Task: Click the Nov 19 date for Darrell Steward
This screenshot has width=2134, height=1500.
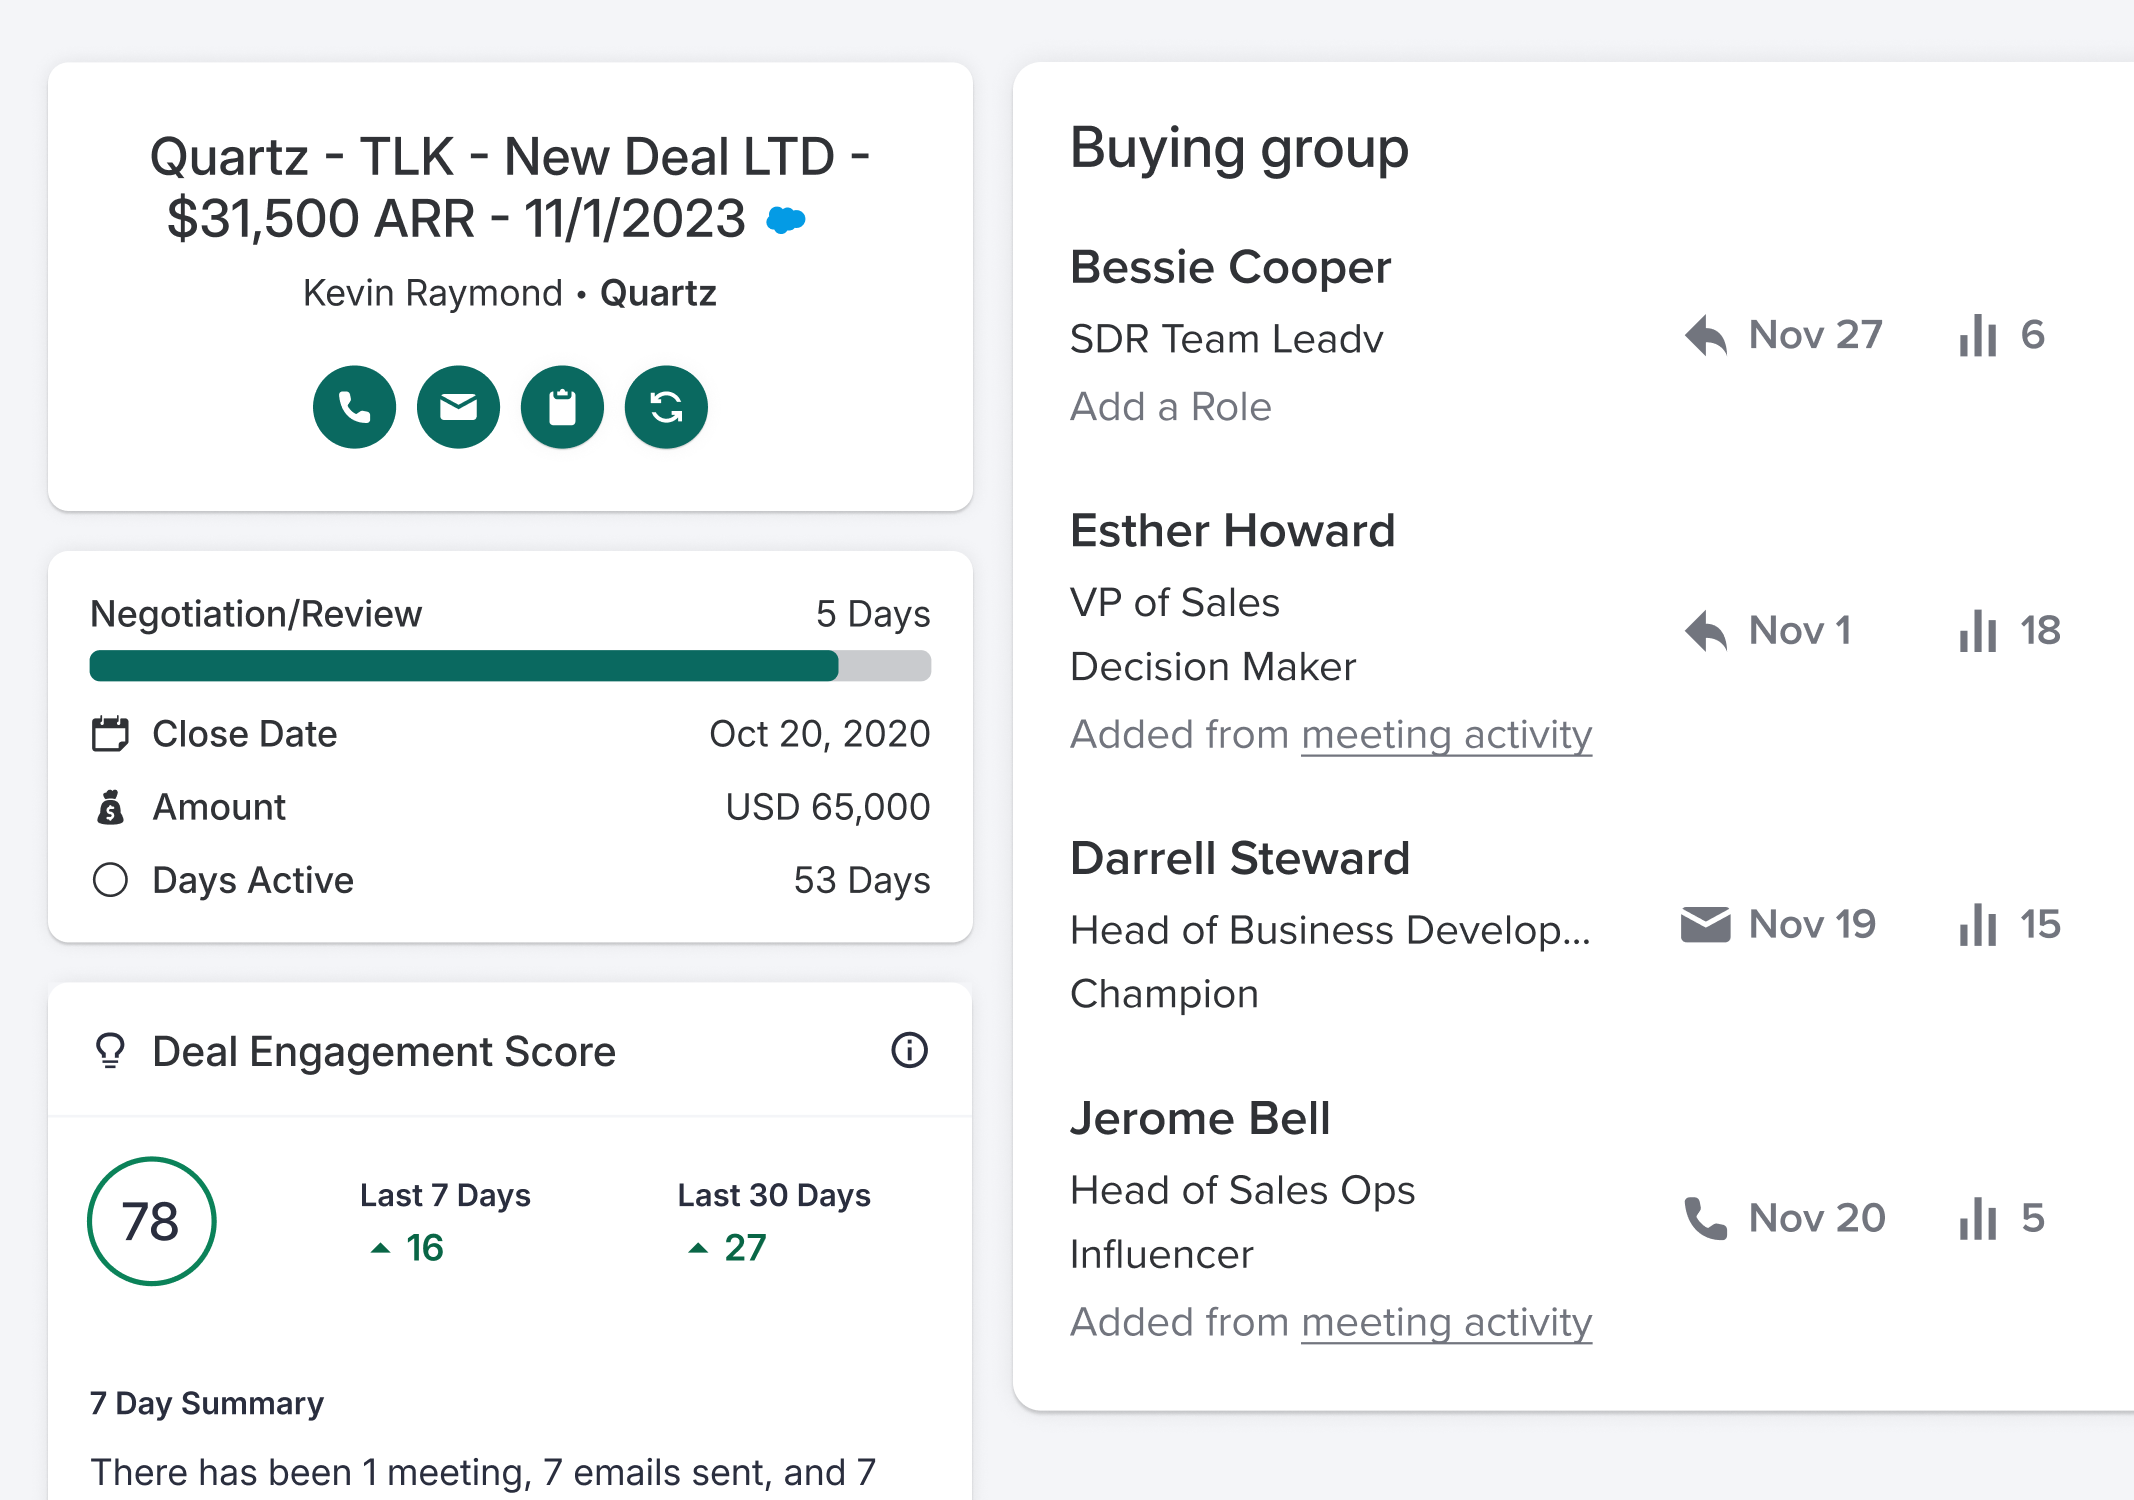Action: [x=1812, y=924]
